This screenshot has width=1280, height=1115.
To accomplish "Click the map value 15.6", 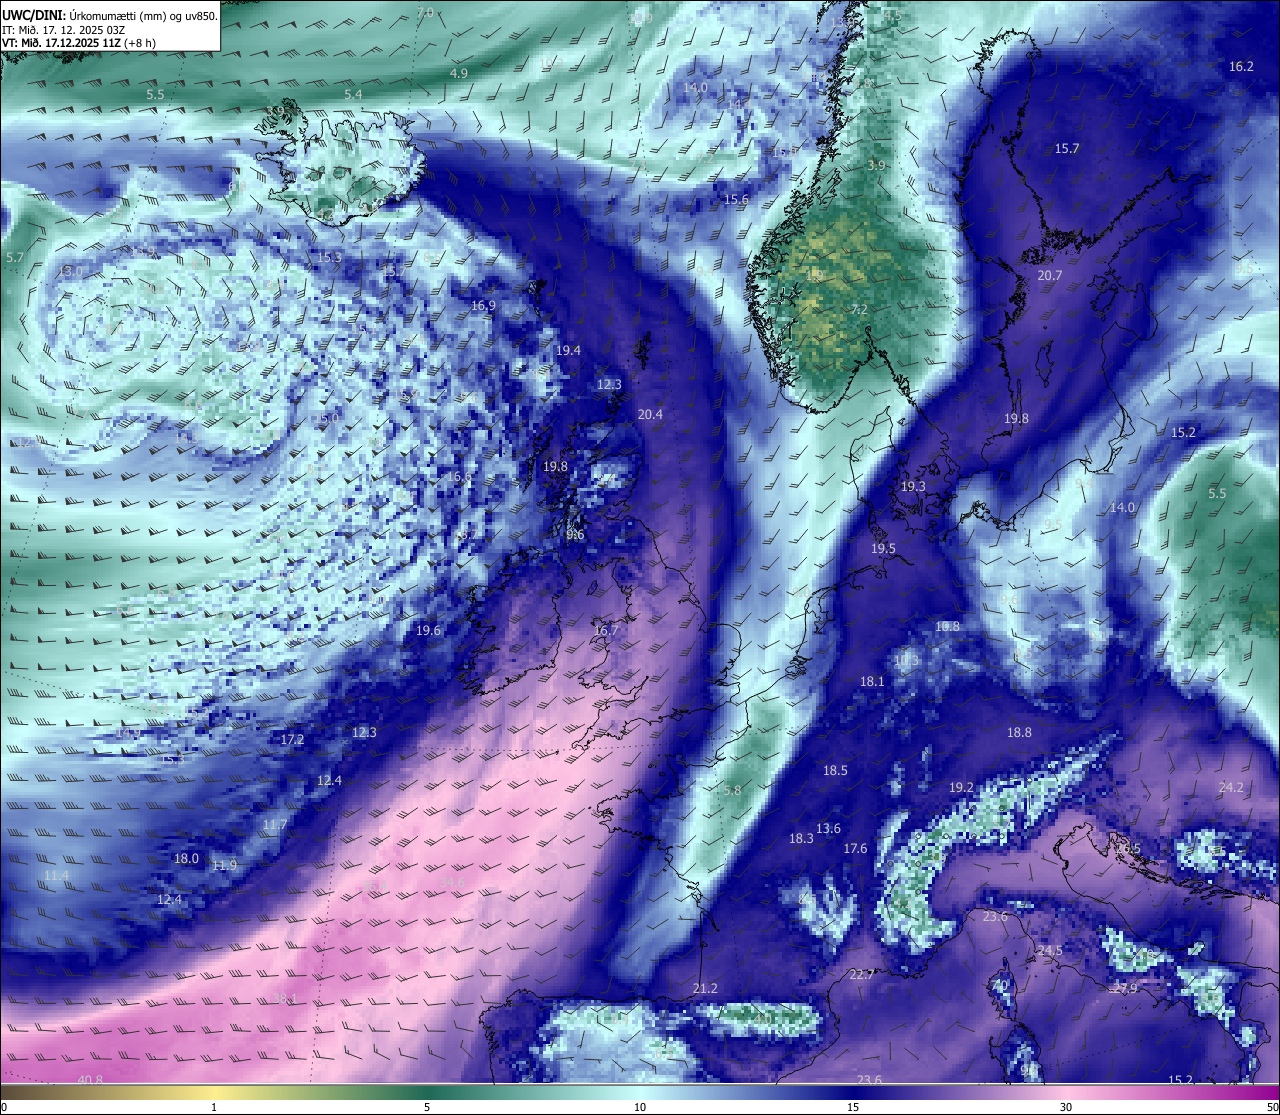I will click(x=736, y=200).
